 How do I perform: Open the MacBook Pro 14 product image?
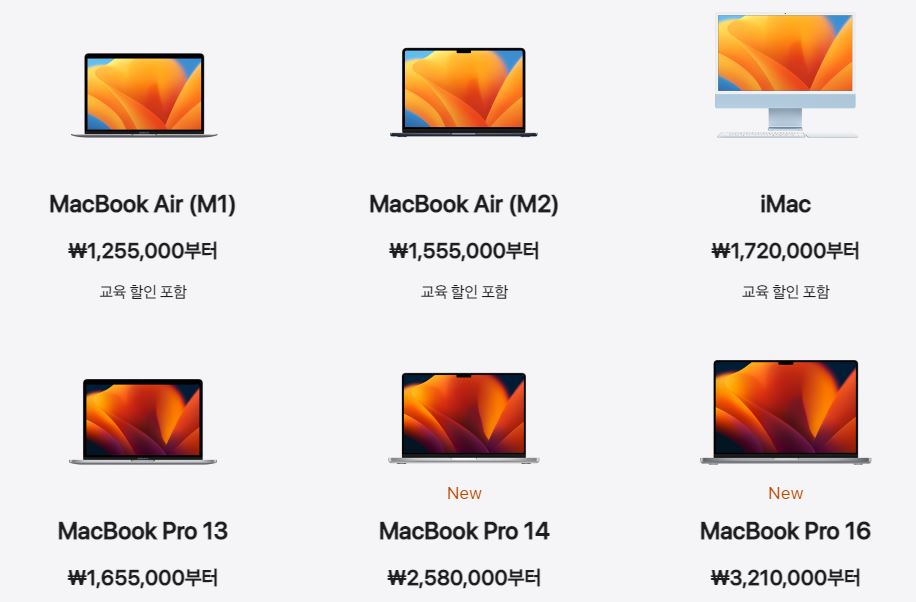[x=464, y=418]
